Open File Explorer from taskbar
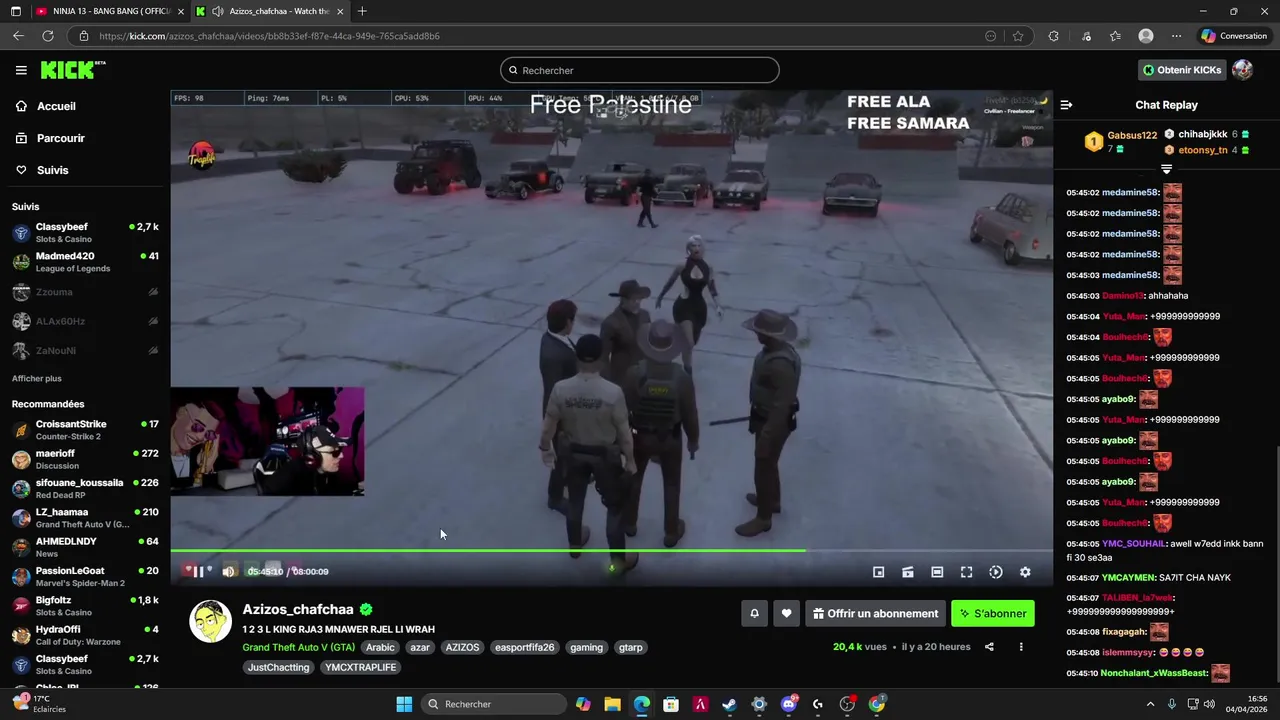Screen dimensions: 1280x720 click(x=612, y=704)
